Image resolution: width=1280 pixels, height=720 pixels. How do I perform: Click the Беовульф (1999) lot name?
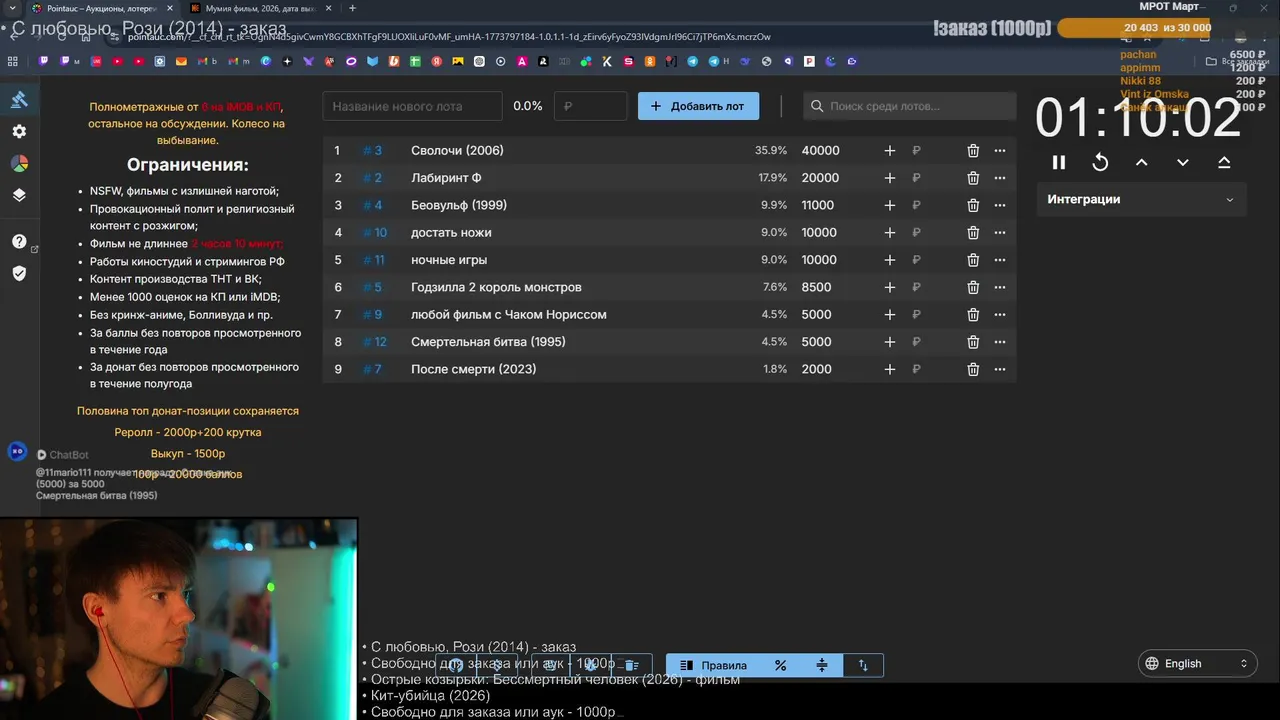(x=459, y=205)
